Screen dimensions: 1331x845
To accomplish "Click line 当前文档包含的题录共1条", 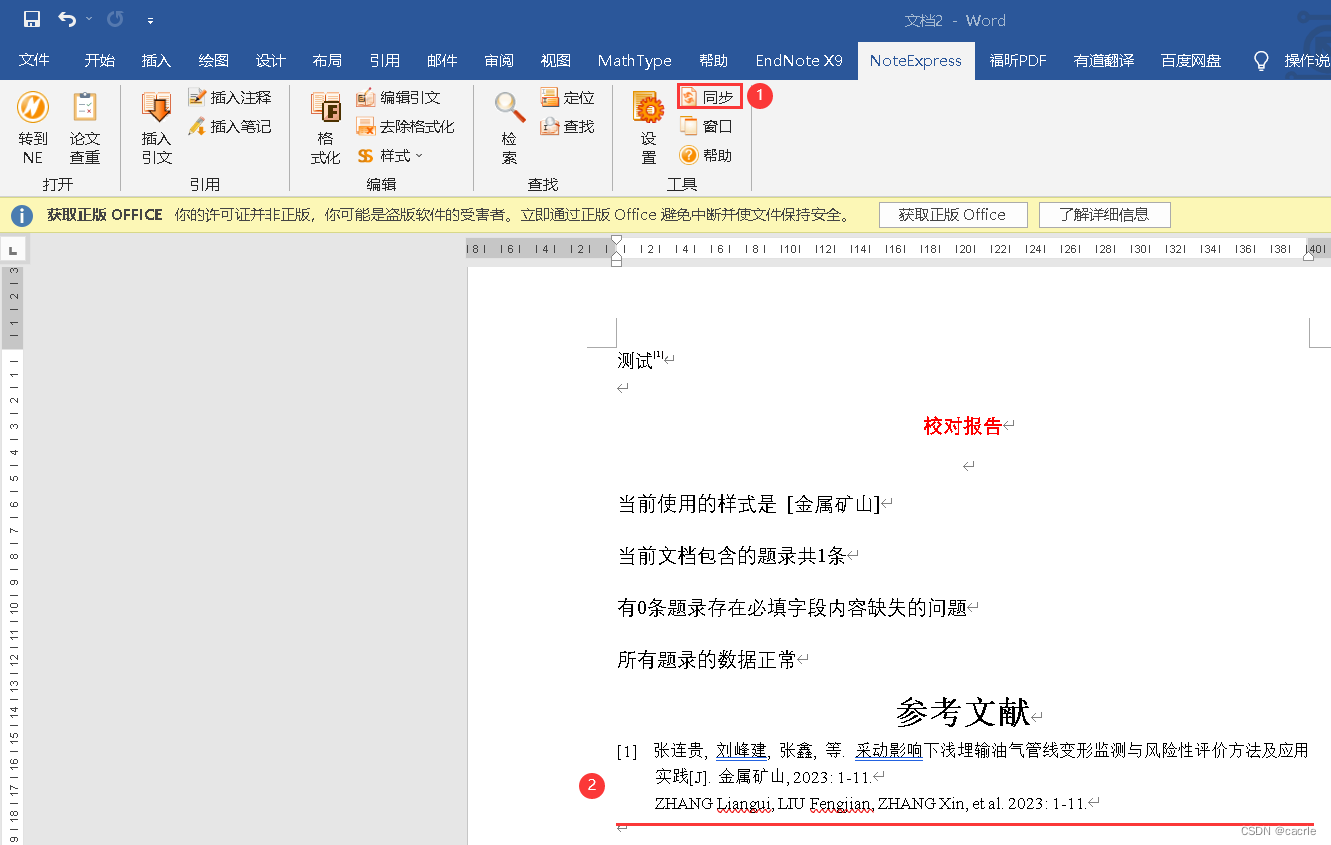I will pyautogui.click(x=732, y=556).
